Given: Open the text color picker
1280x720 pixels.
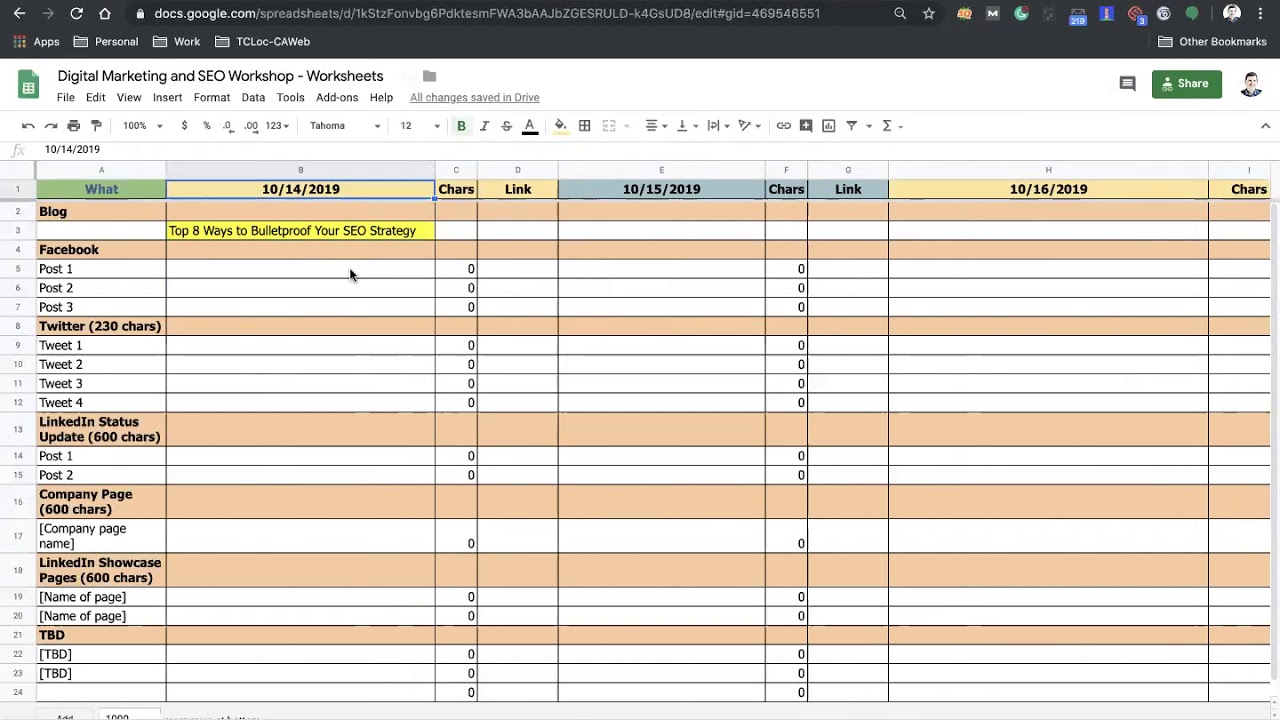Looking at the screenshot, I should (x=530, y=126).
